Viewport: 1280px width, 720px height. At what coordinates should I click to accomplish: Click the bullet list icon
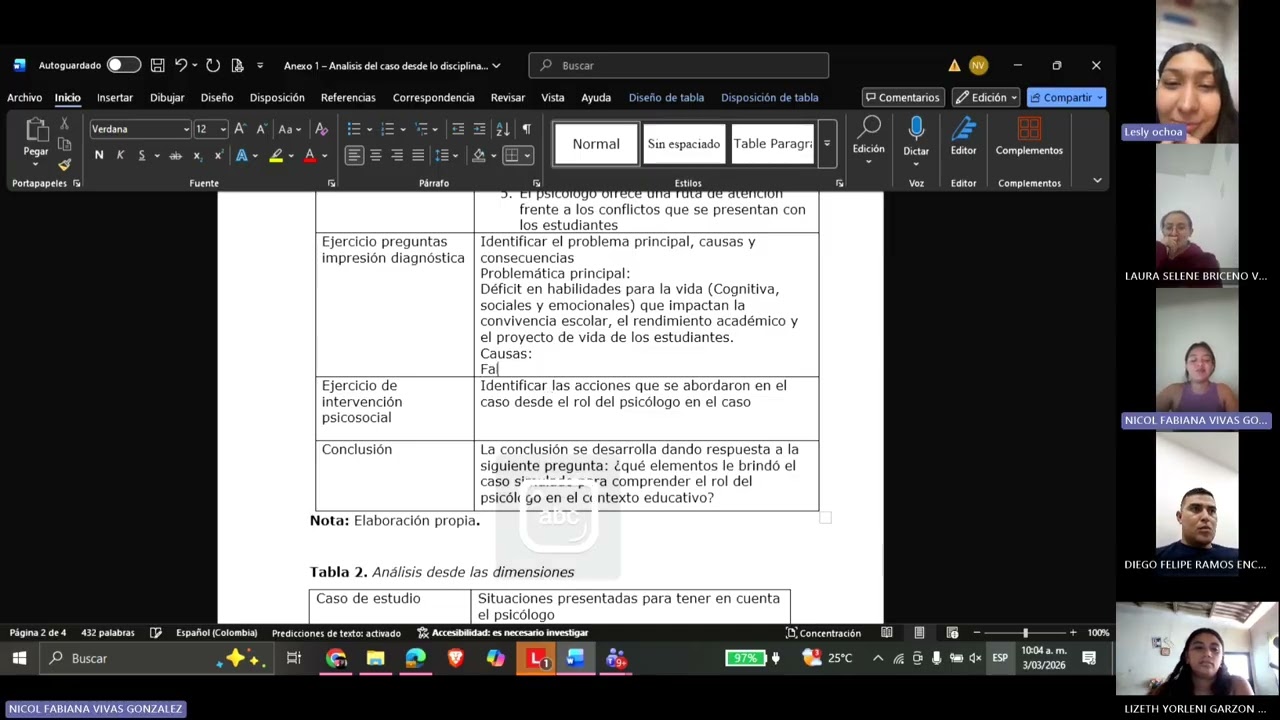click(354, 129)
